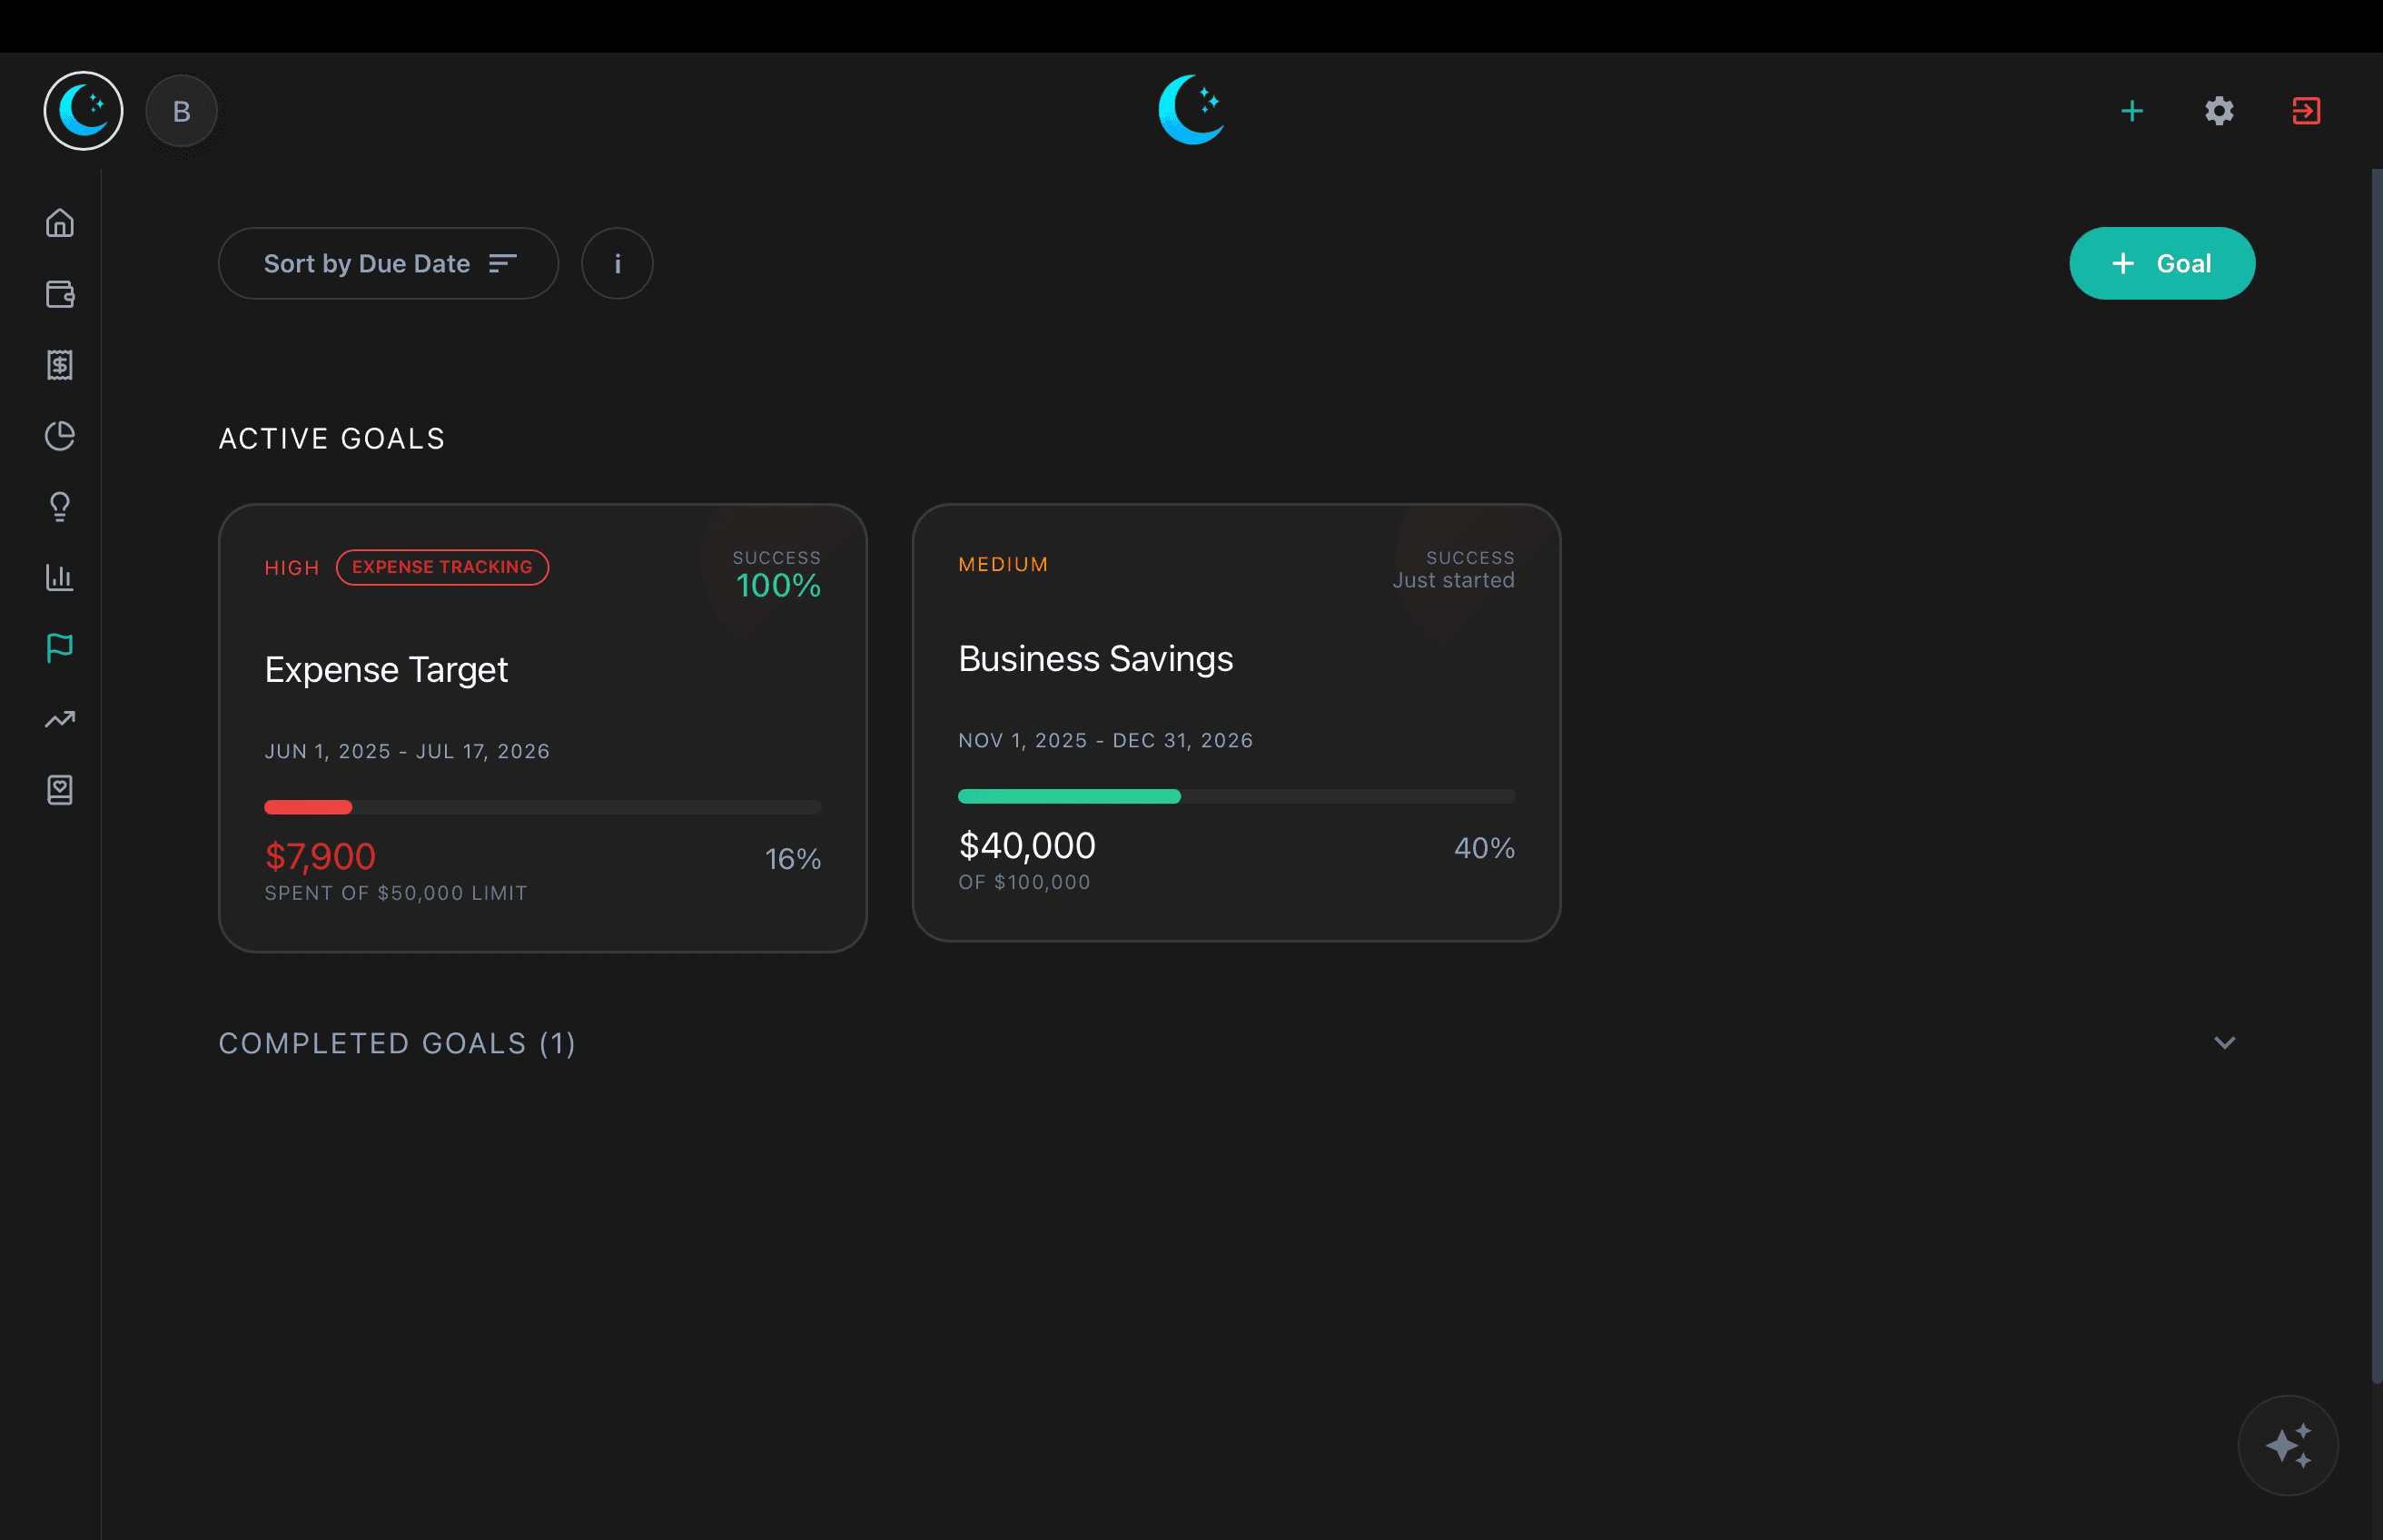The width and height of the screenshot is (2383, 1540).
Task: Click the info button beside sort
Action: (617, 263)
